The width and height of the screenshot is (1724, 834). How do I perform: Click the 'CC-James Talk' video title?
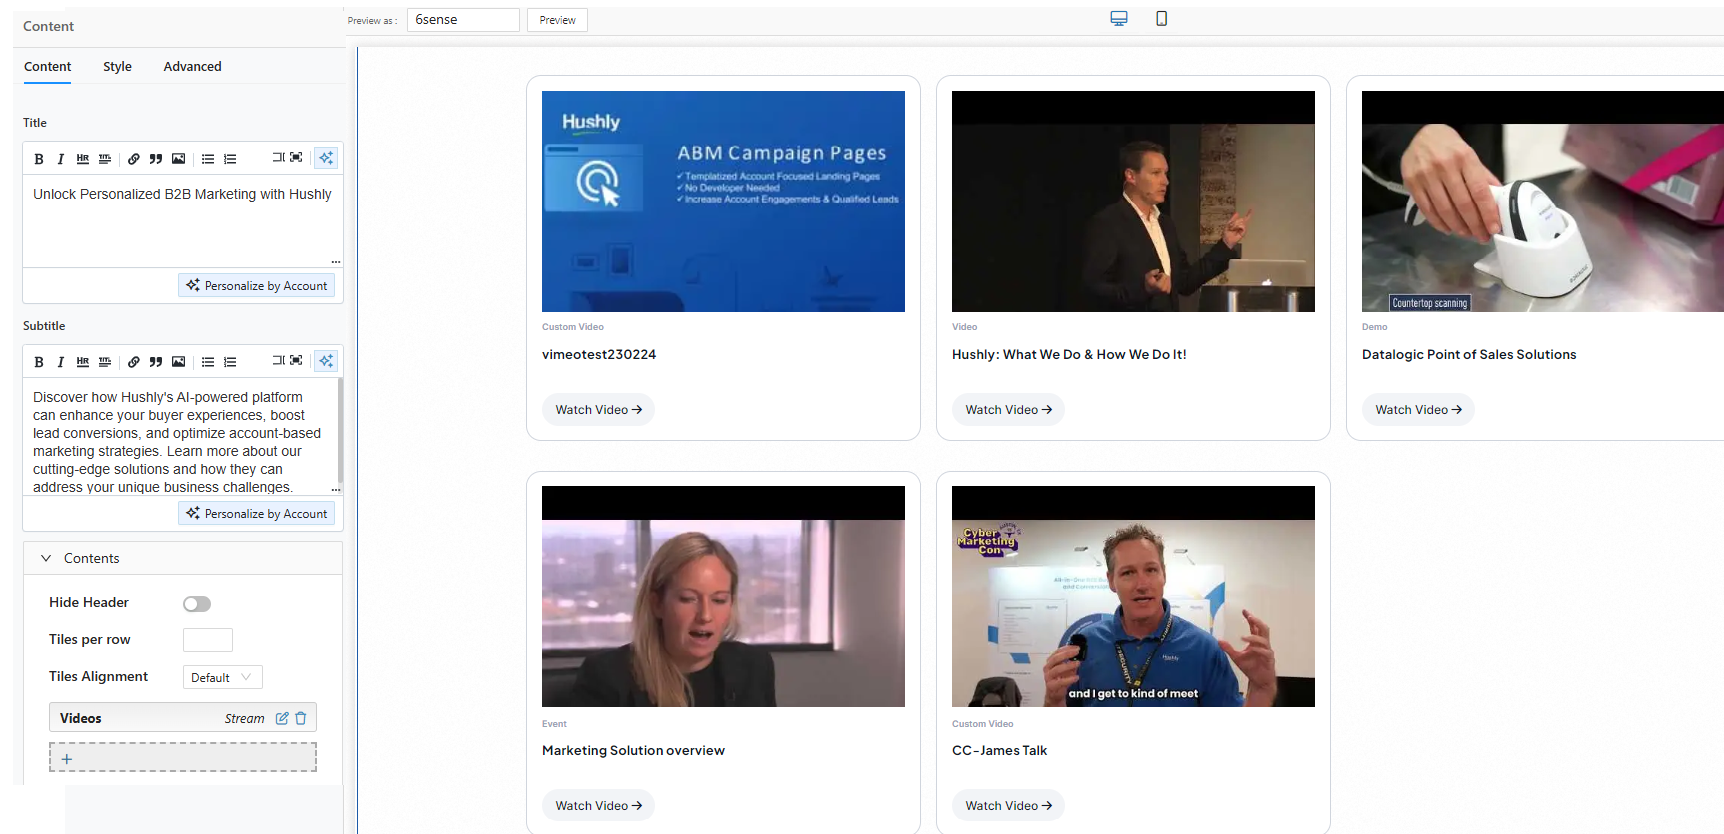tap(999, 751)
